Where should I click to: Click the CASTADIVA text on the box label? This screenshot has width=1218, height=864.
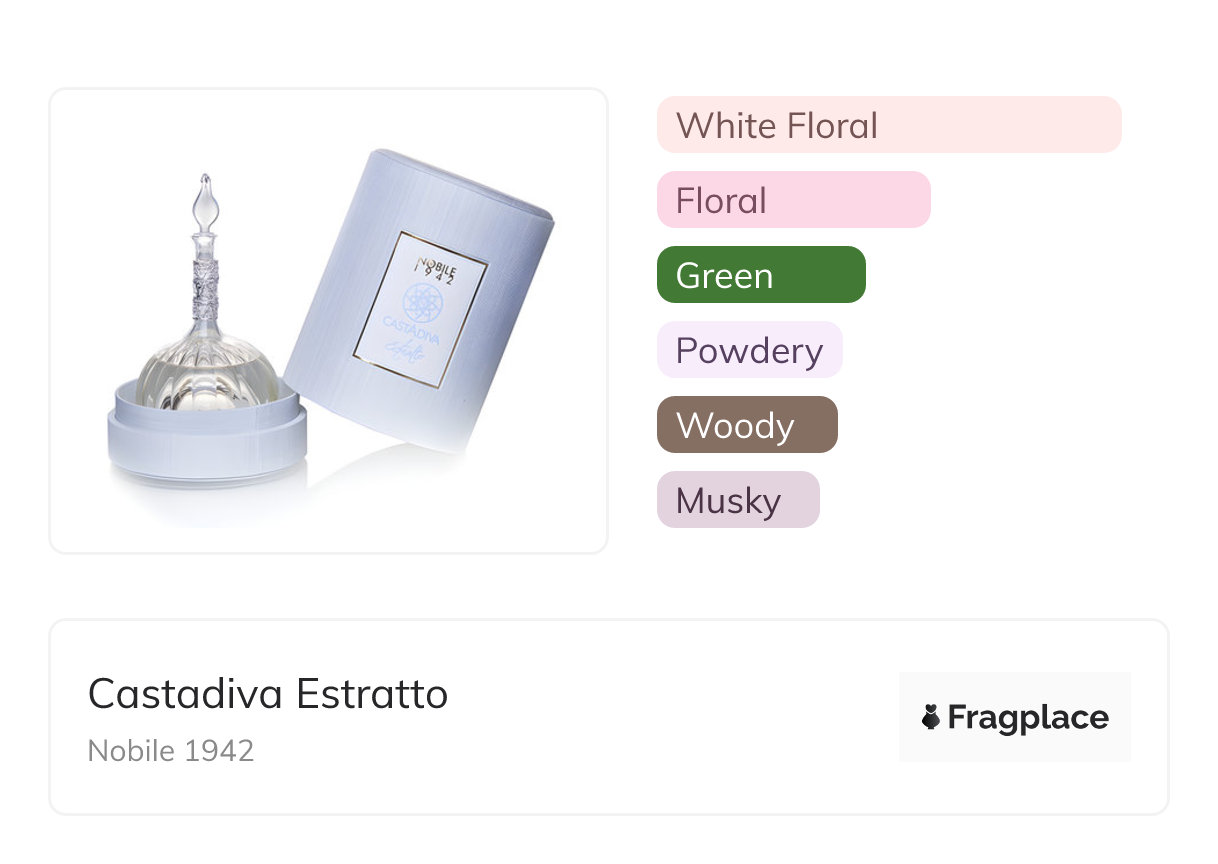pos(410,332)
